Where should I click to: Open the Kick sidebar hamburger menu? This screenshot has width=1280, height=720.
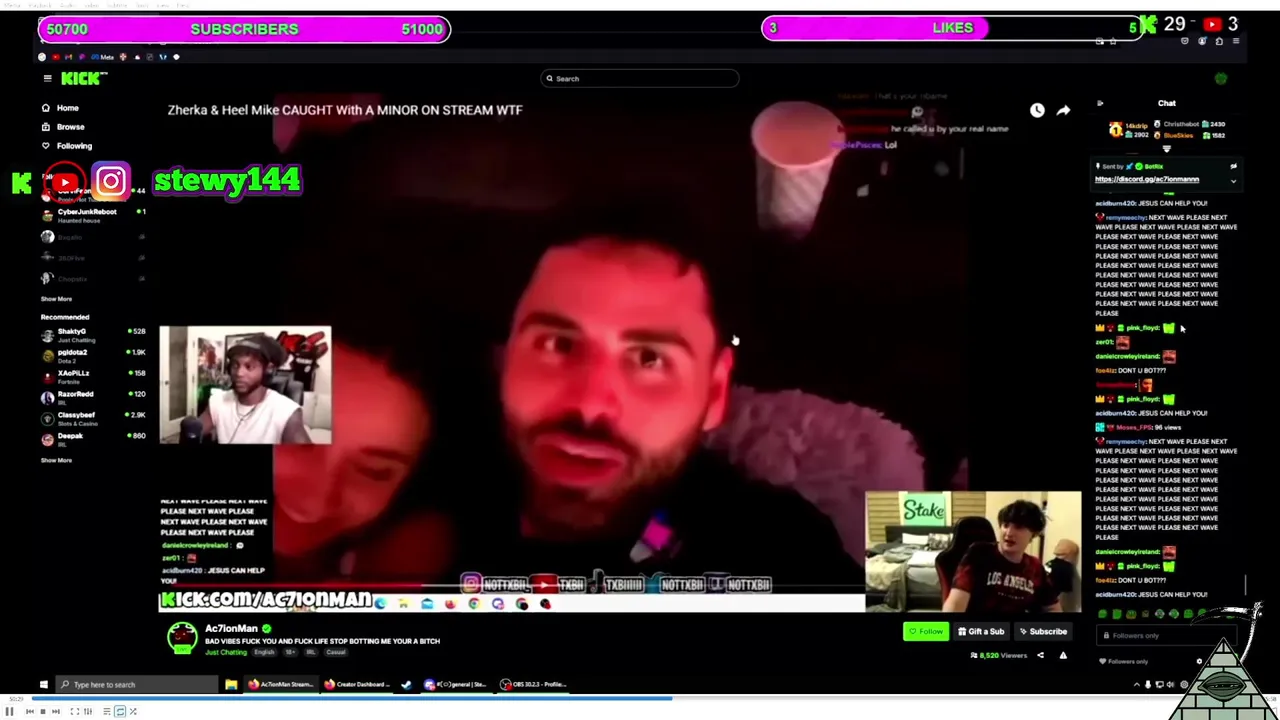click(47, 78)
